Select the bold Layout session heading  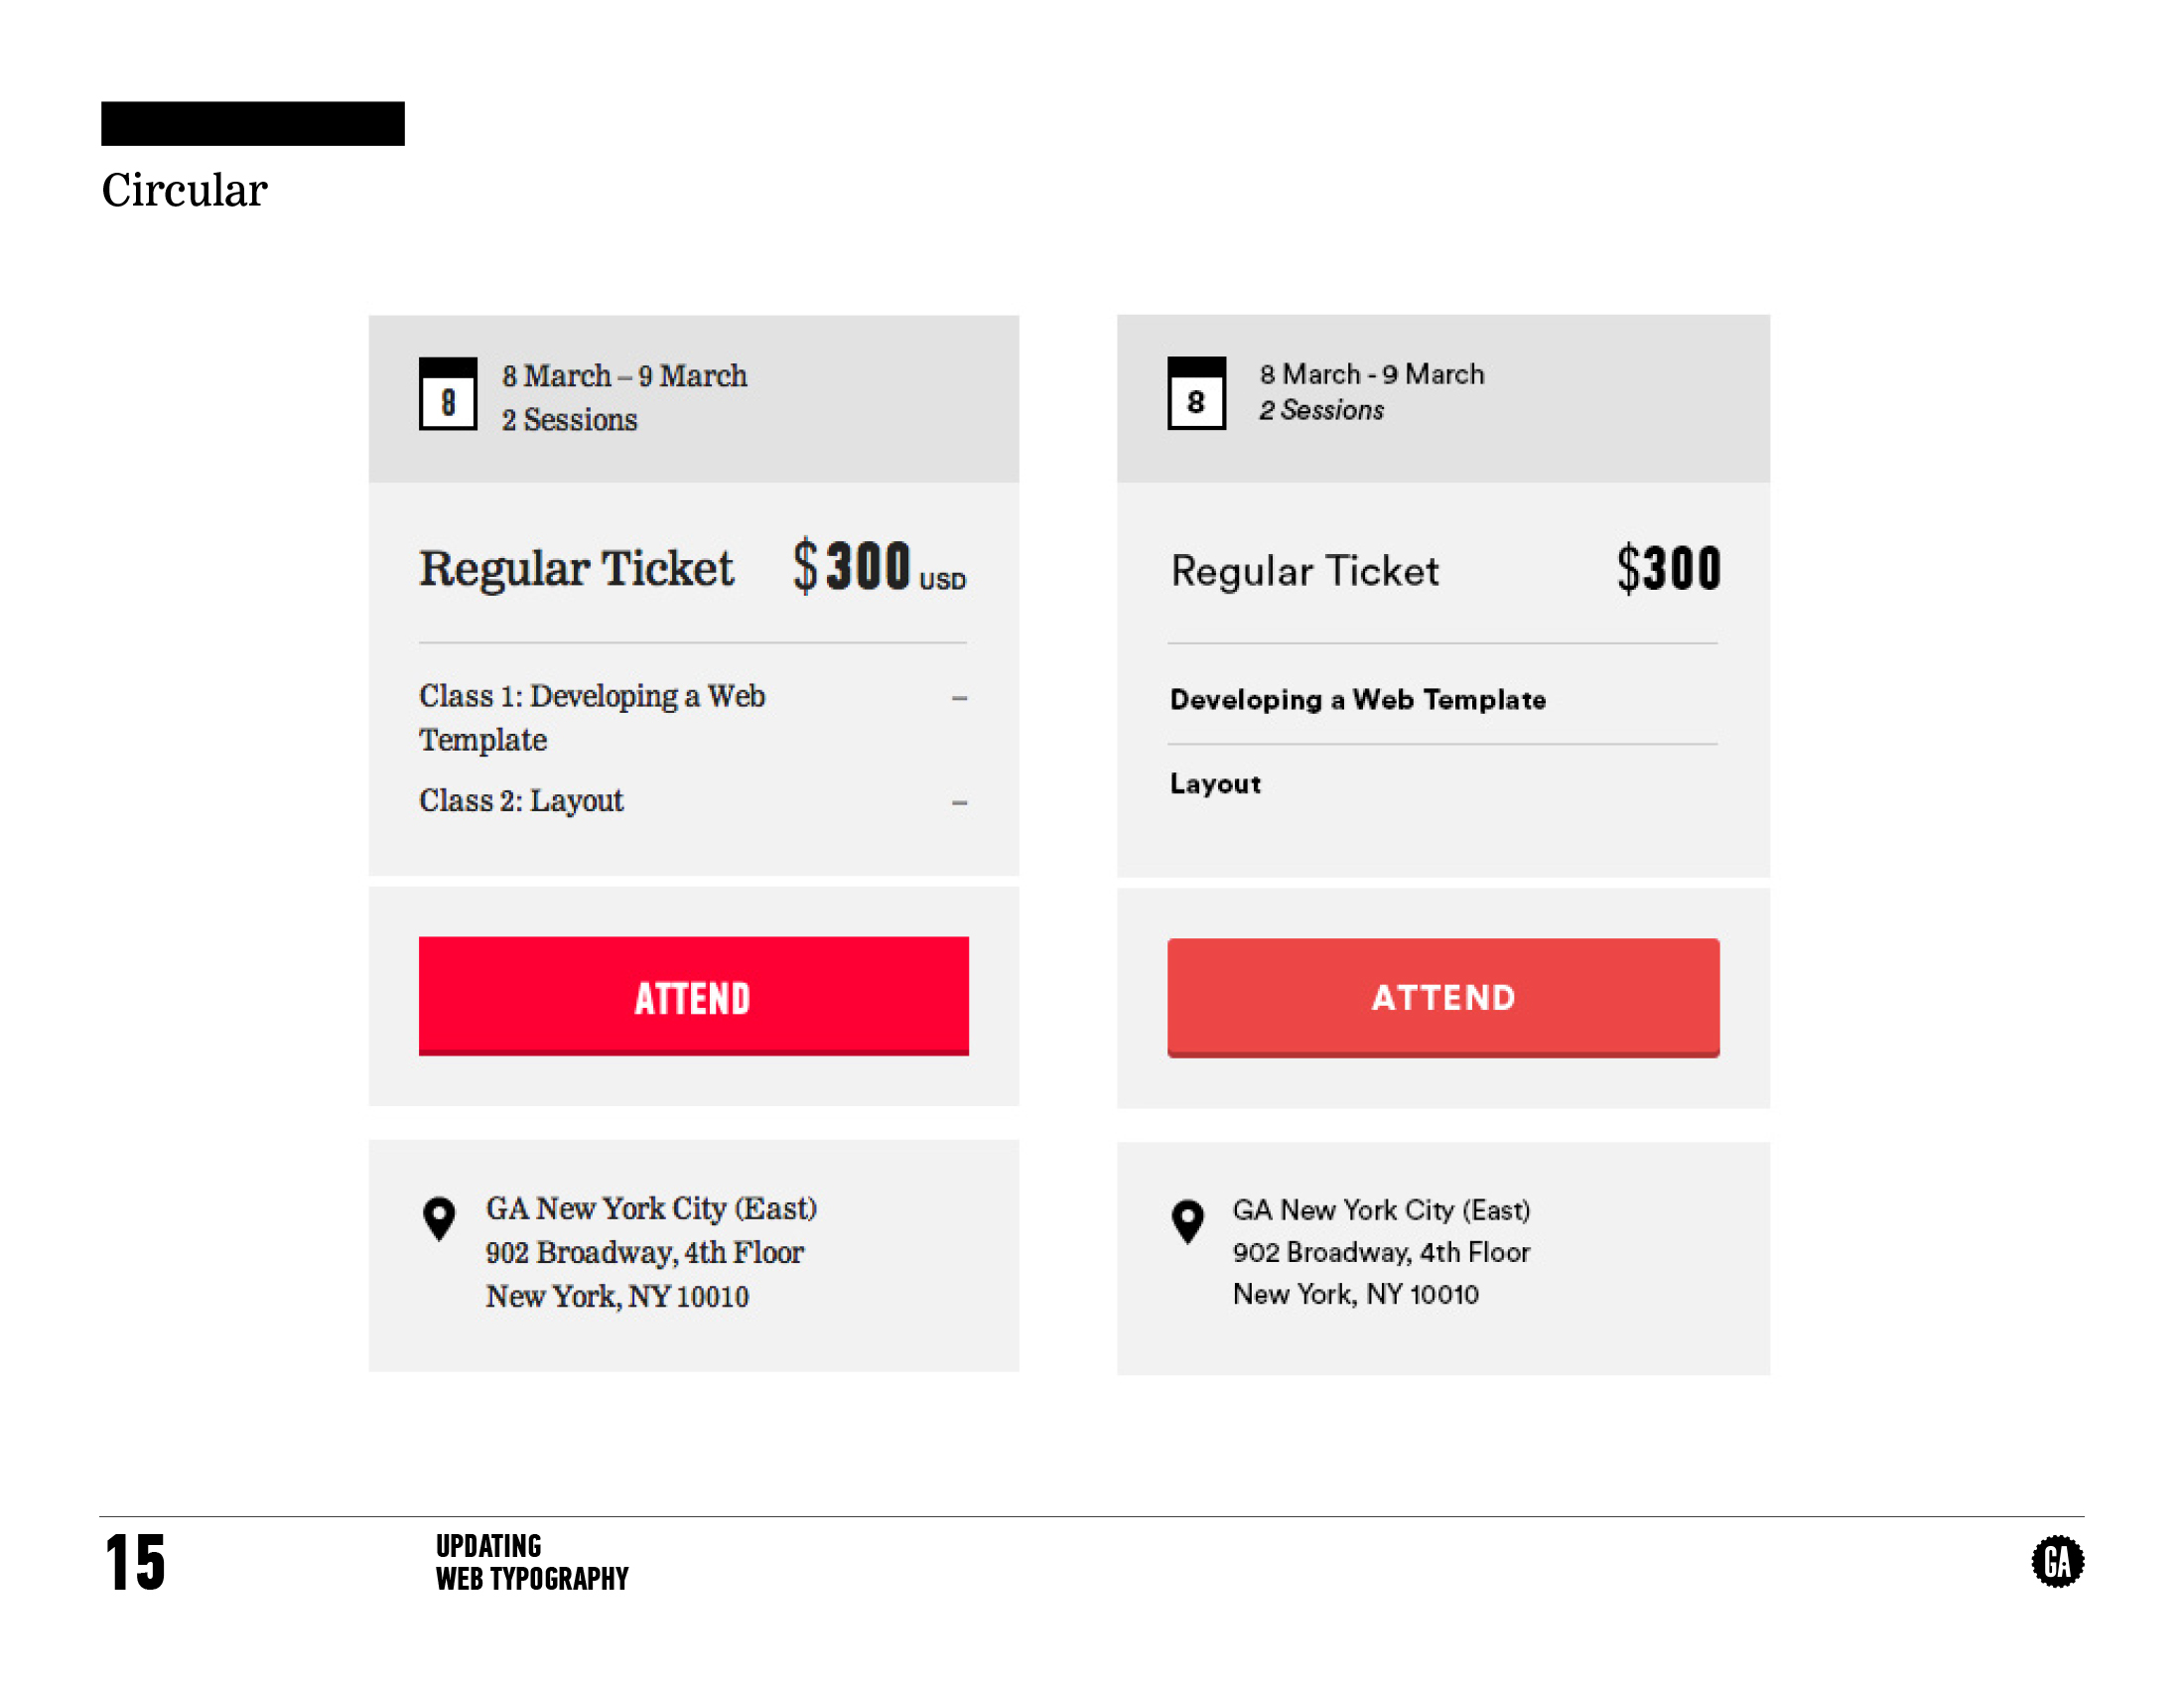(1215, 783)
